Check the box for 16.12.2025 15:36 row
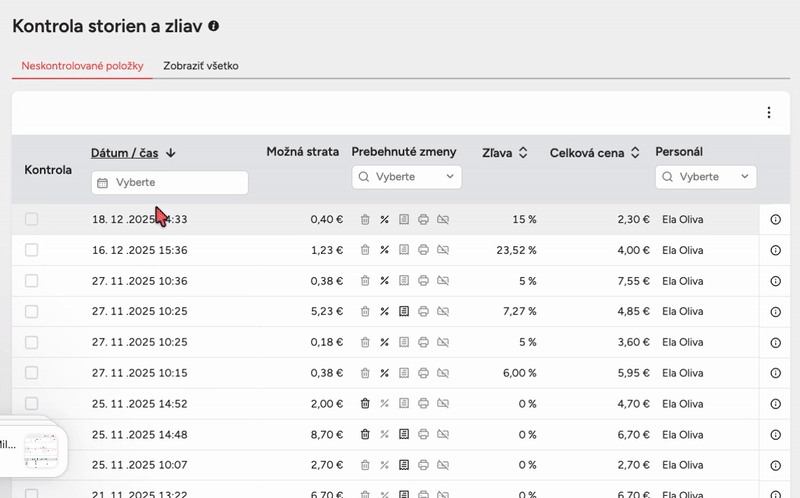 pyautogui.click(x=32, y=250)
